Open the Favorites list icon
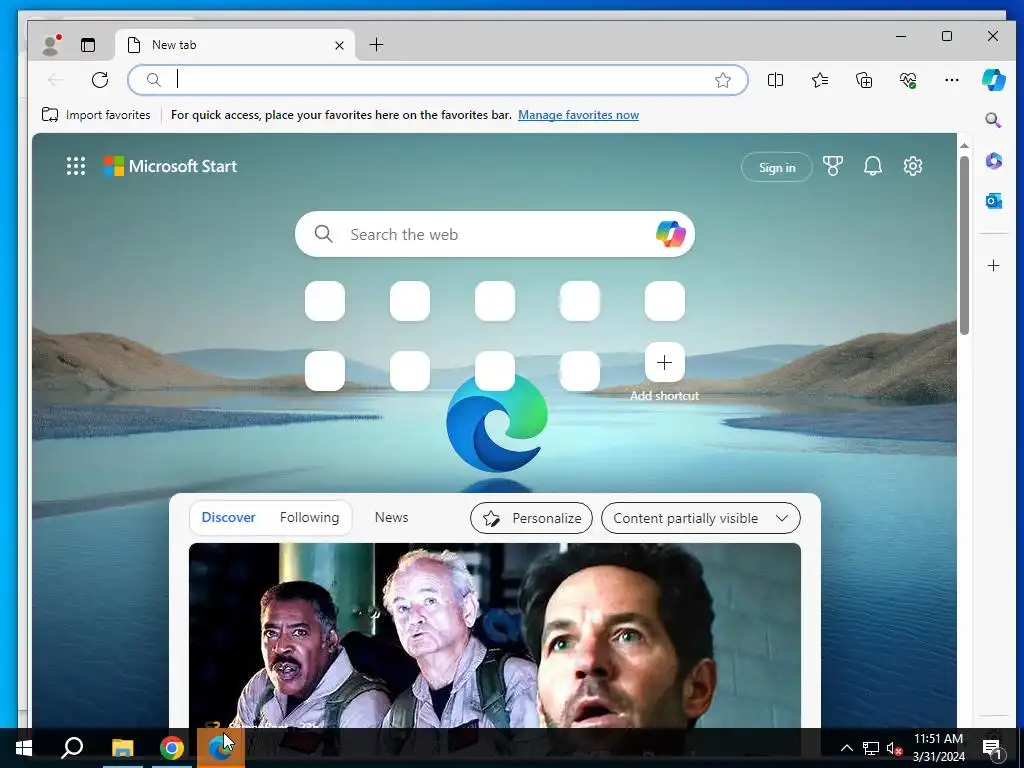Image resolution: width=1024 pixels, height=768 pixels. 820,80
